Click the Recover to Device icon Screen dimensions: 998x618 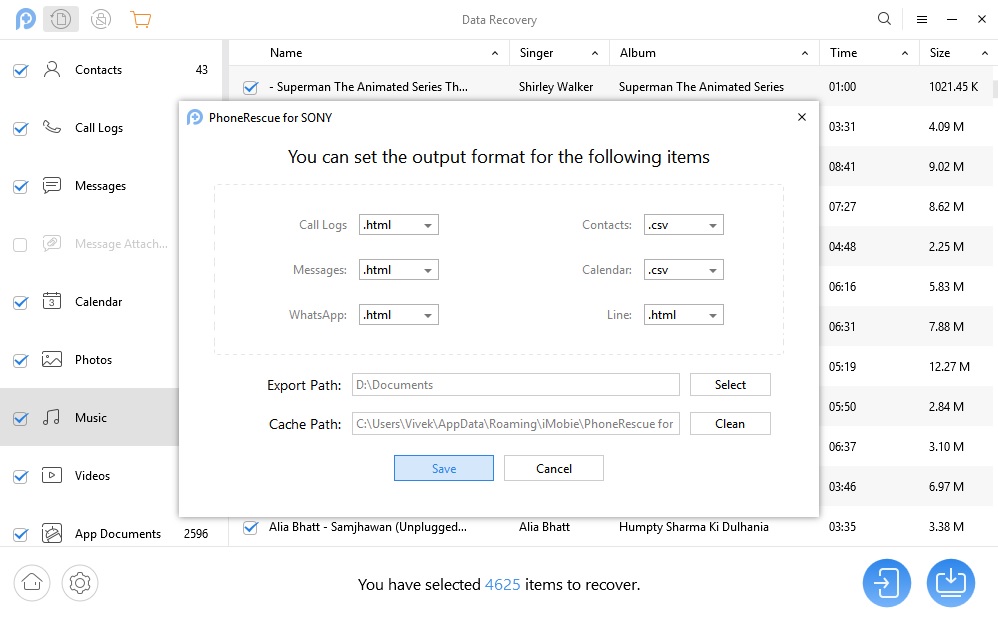point(887,583)
